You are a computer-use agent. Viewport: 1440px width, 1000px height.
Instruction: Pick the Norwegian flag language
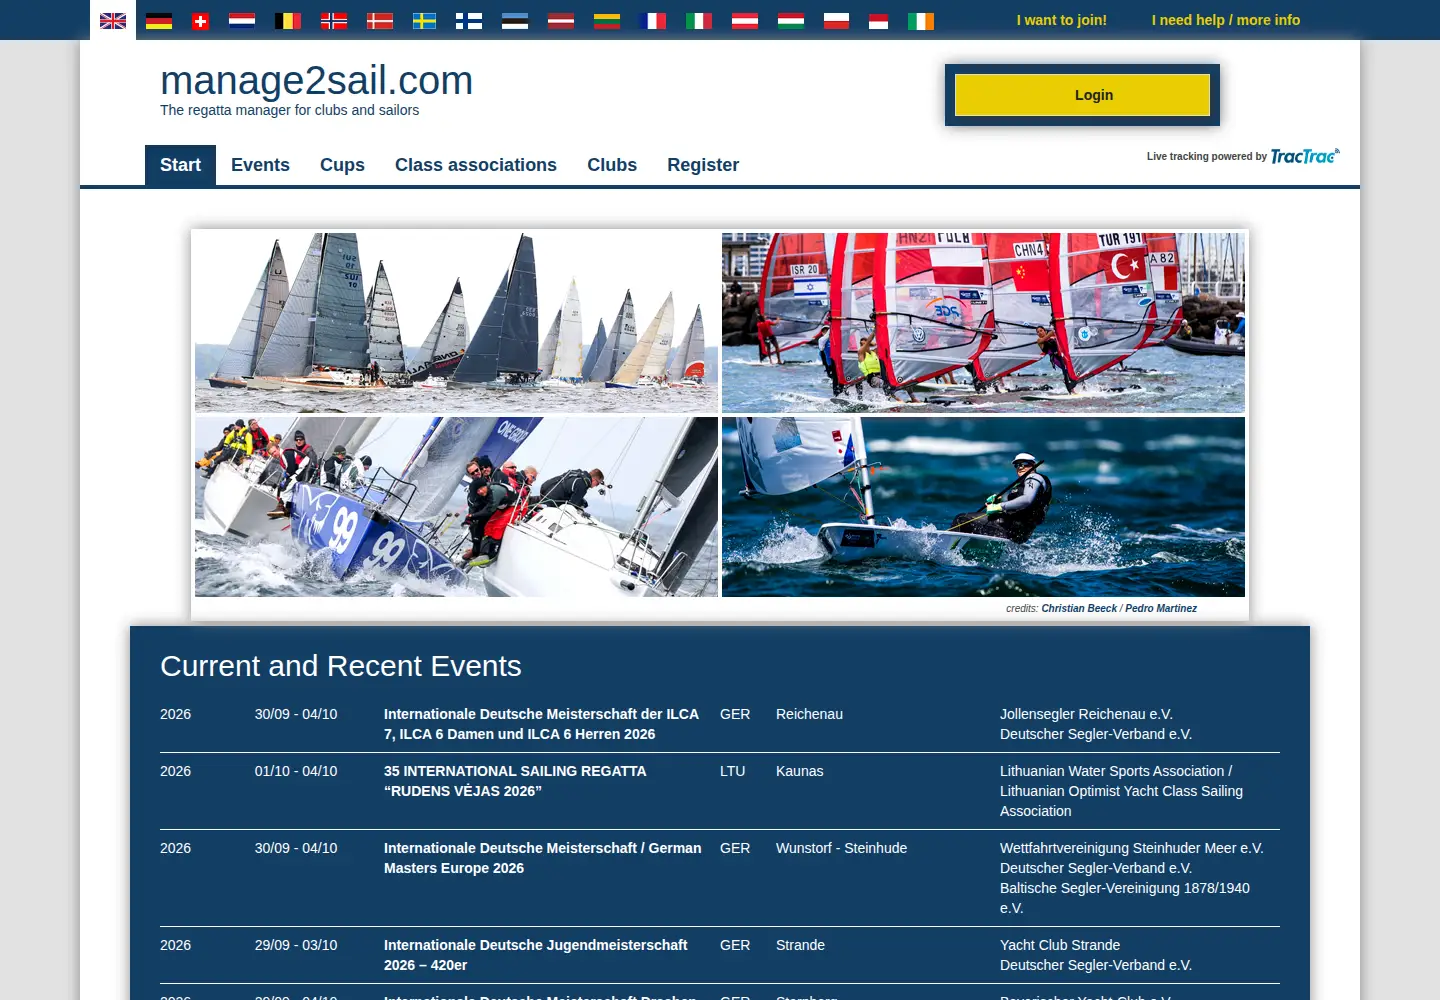pyautogui.click(x=334, y=21)
